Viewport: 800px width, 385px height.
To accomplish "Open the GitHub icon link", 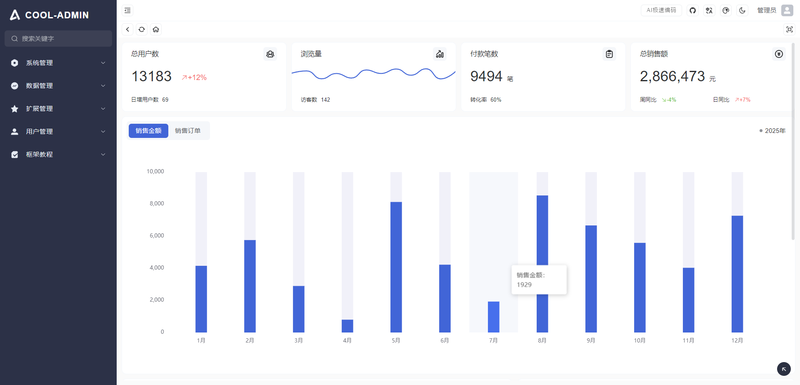I will tap(692, 10).
